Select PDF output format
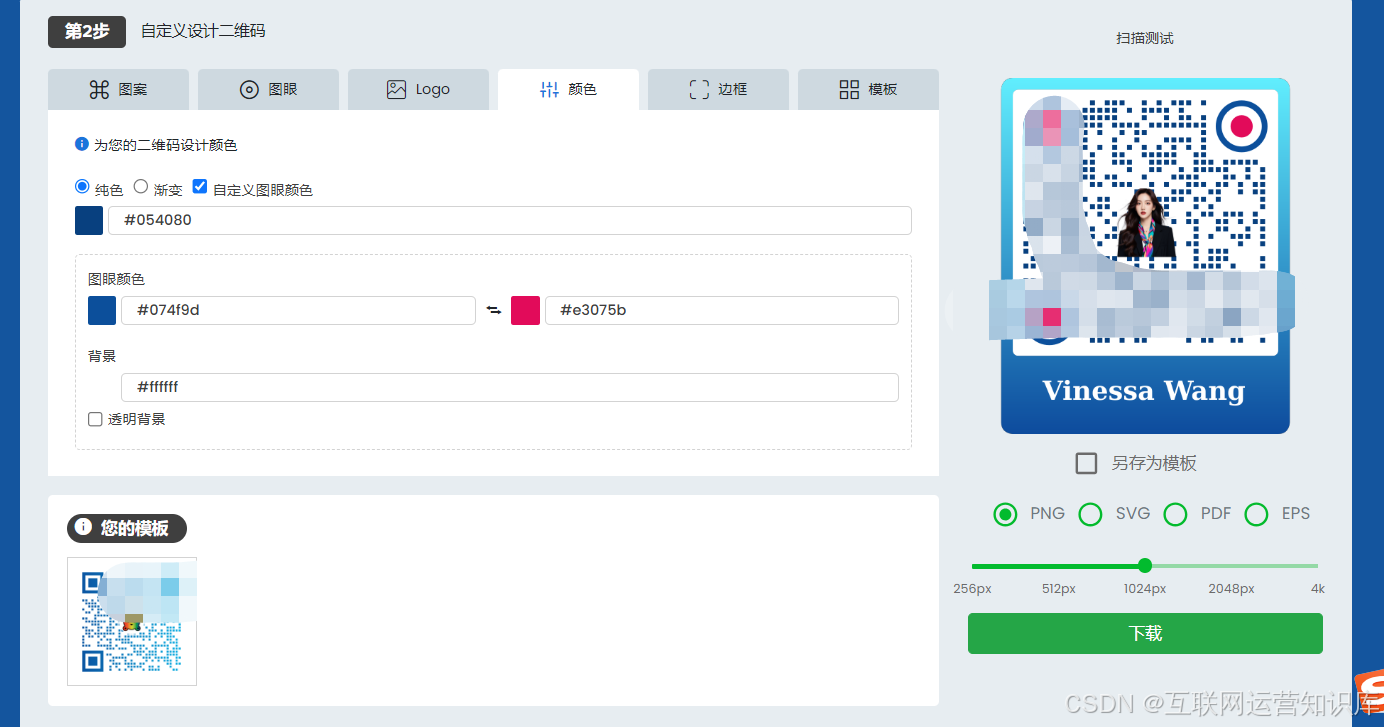Viewport: 1384px width, 727px height. [1176, 514]
